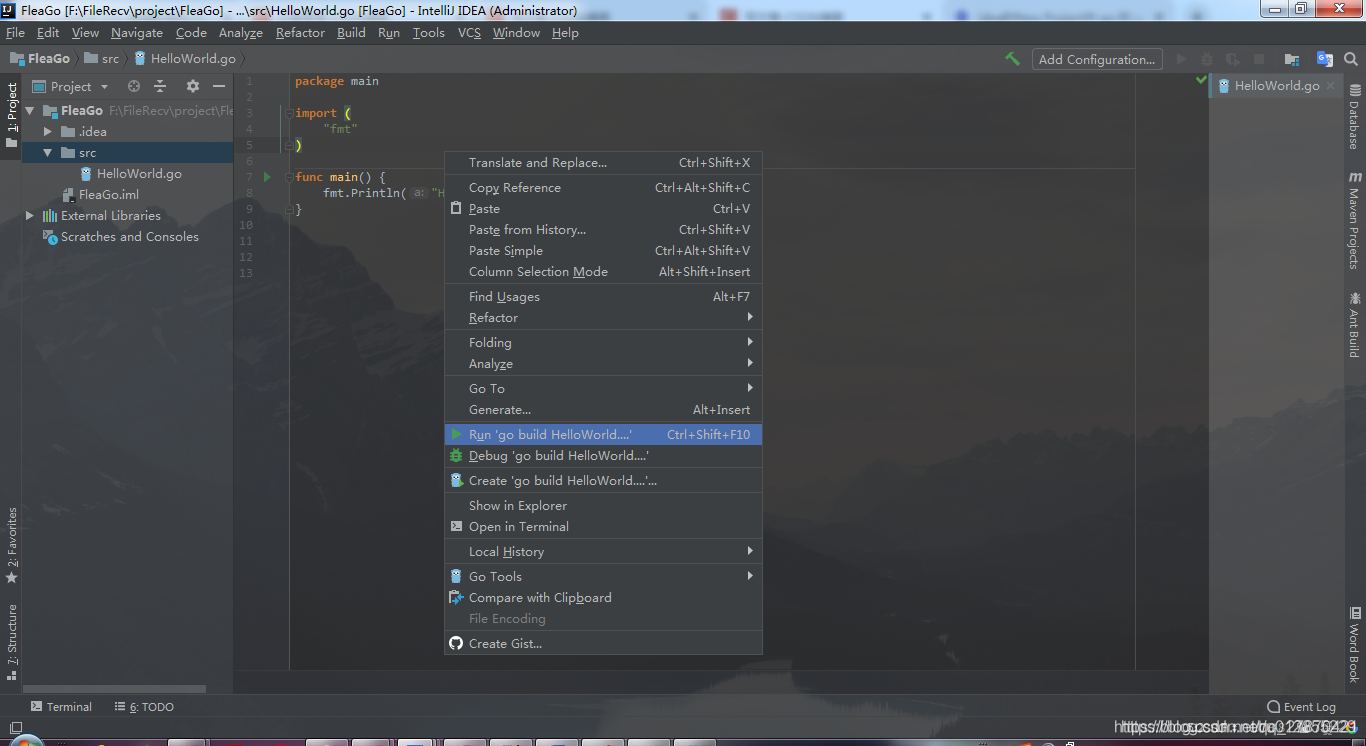Open the Folding submenu
This screenshot has height=746, width=1366.
pyautogui.click(x=603, y=343)
